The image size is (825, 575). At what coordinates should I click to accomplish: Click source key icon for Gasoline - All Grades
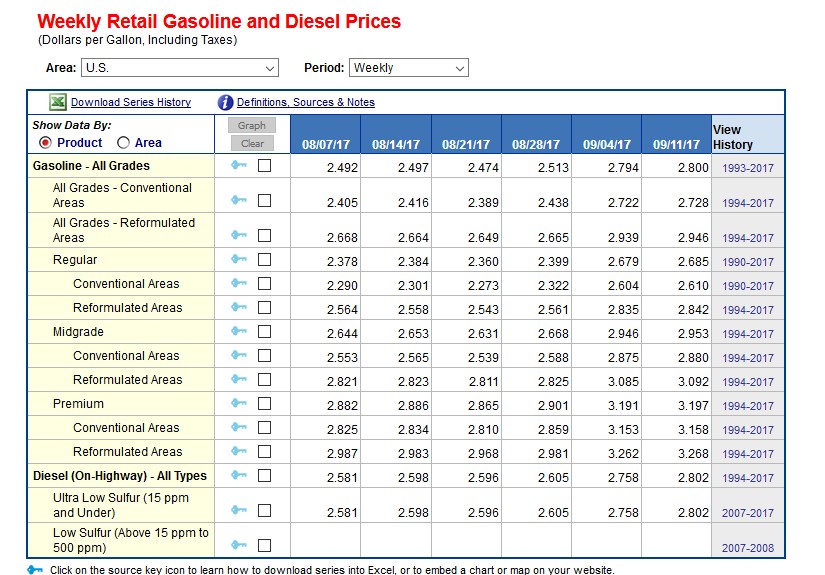pyautogui.click(x=238, y=166)
